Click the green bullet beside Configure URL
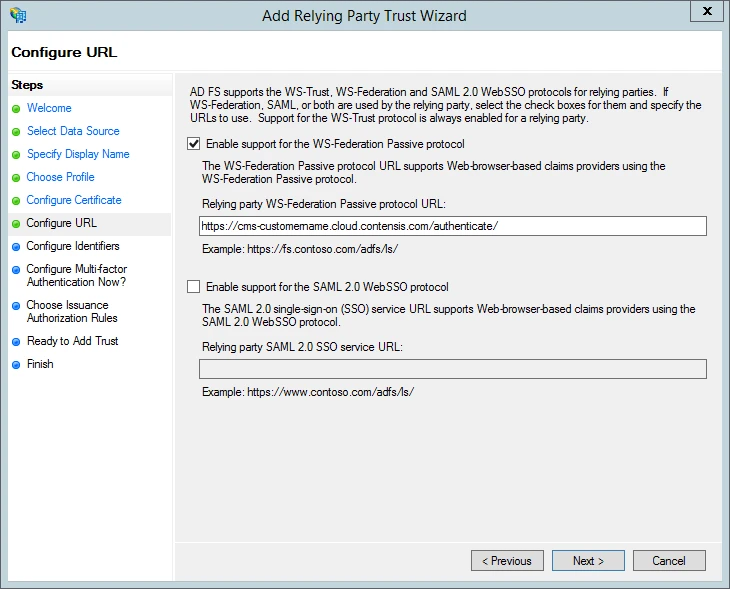This screenshot has width=730, height=589. (16, 224)
